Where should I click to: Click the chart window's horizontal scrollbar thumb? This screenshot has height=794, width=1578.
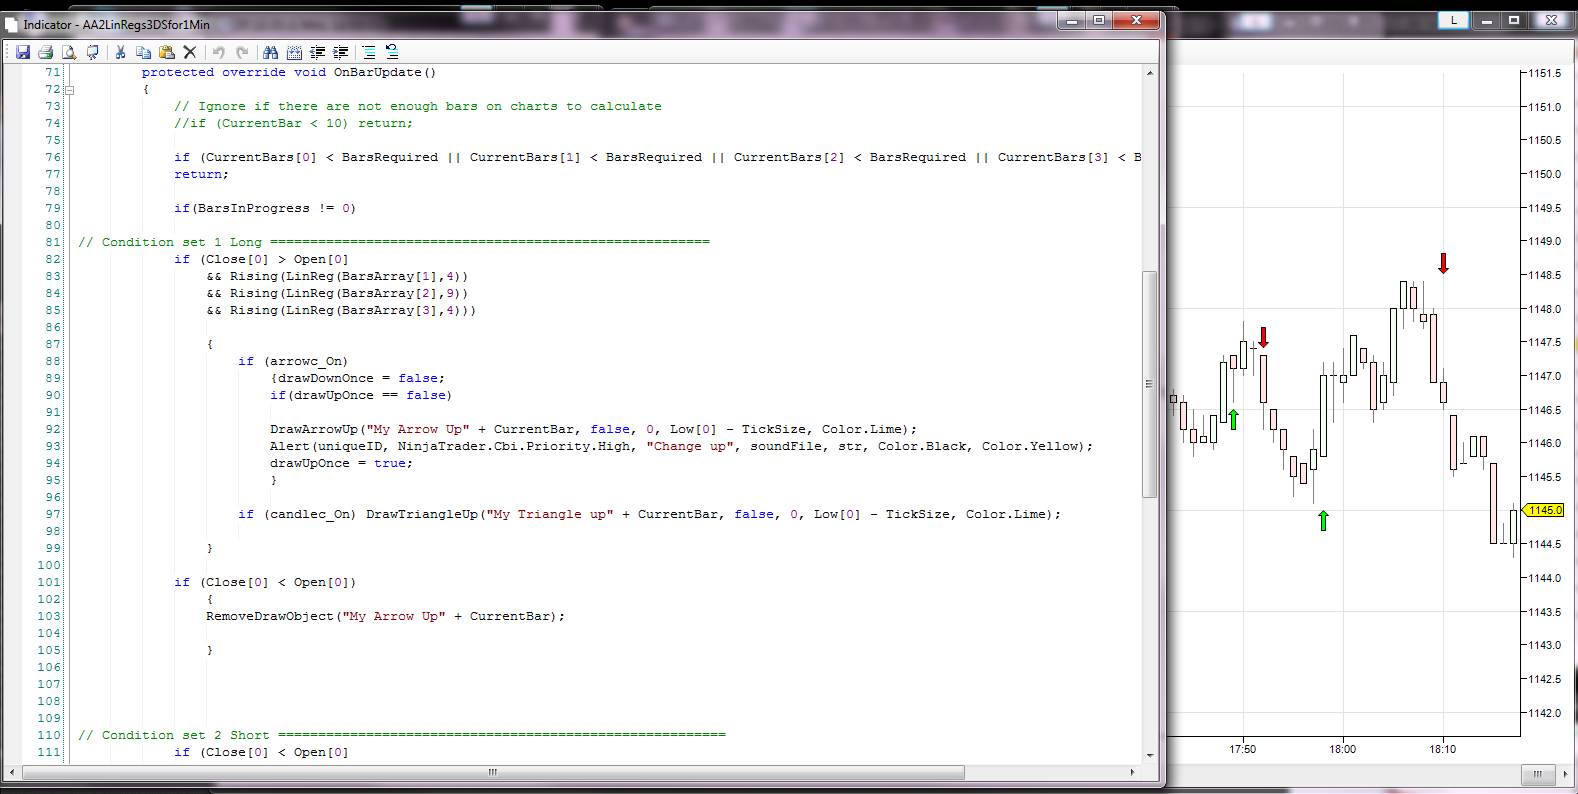(1538, 773)
